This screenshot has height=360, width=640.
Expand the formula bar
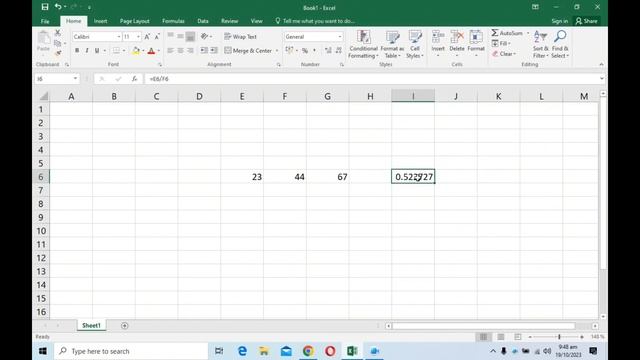tap(602, 79)
